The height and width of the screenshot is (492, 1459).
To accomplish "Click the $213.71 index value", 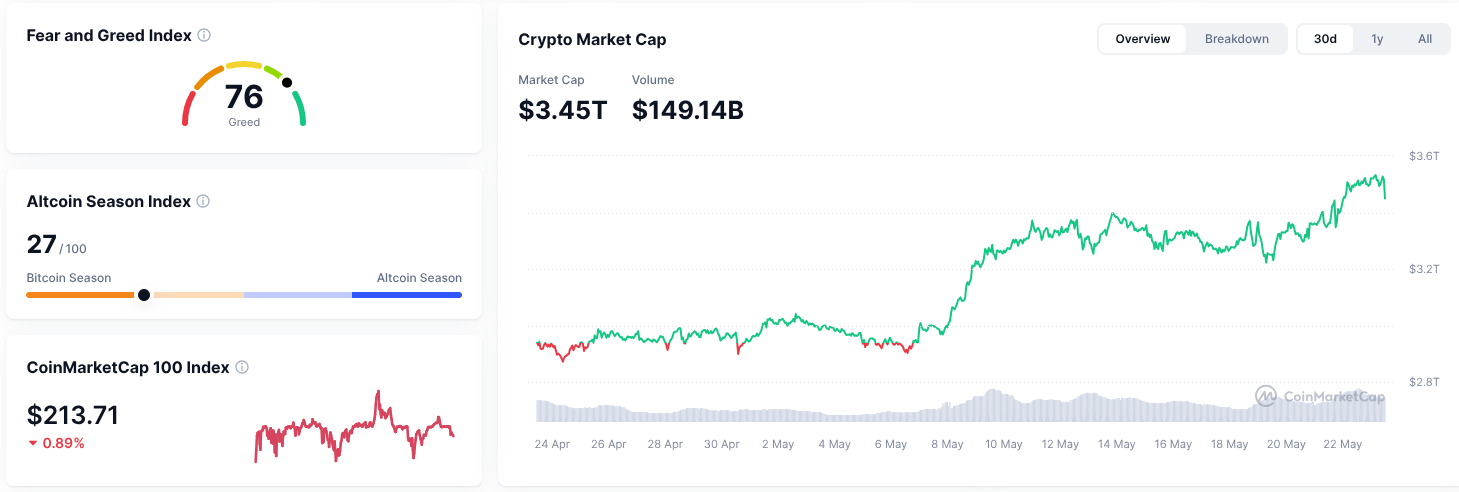I will pos(73,415).
